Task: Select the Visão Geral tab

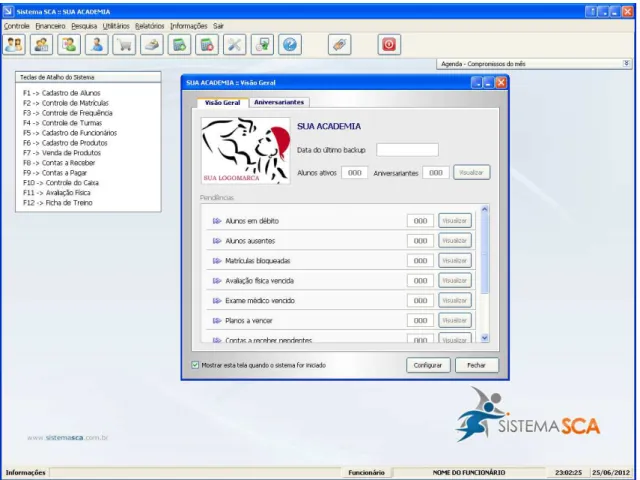Action: coord(222,102)
